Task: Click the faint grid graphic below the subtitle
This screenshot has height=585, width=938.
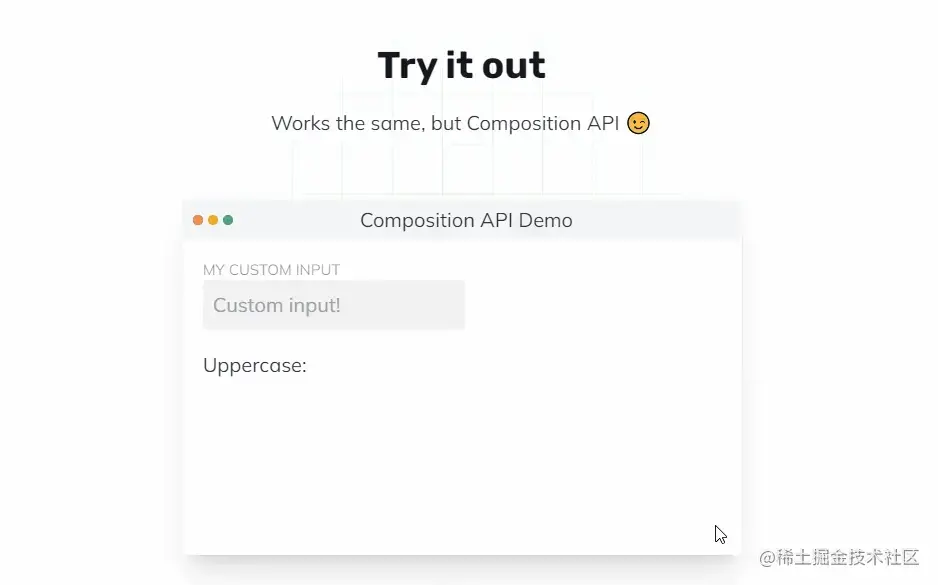Action: [x=468, y=170]
